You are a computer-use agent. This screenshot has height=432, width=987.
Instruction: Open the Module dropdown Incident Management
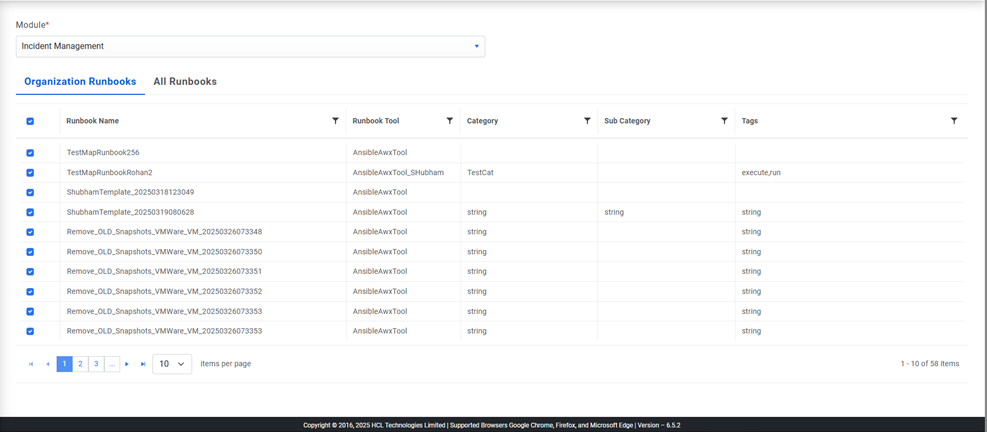tap(251, 46)
